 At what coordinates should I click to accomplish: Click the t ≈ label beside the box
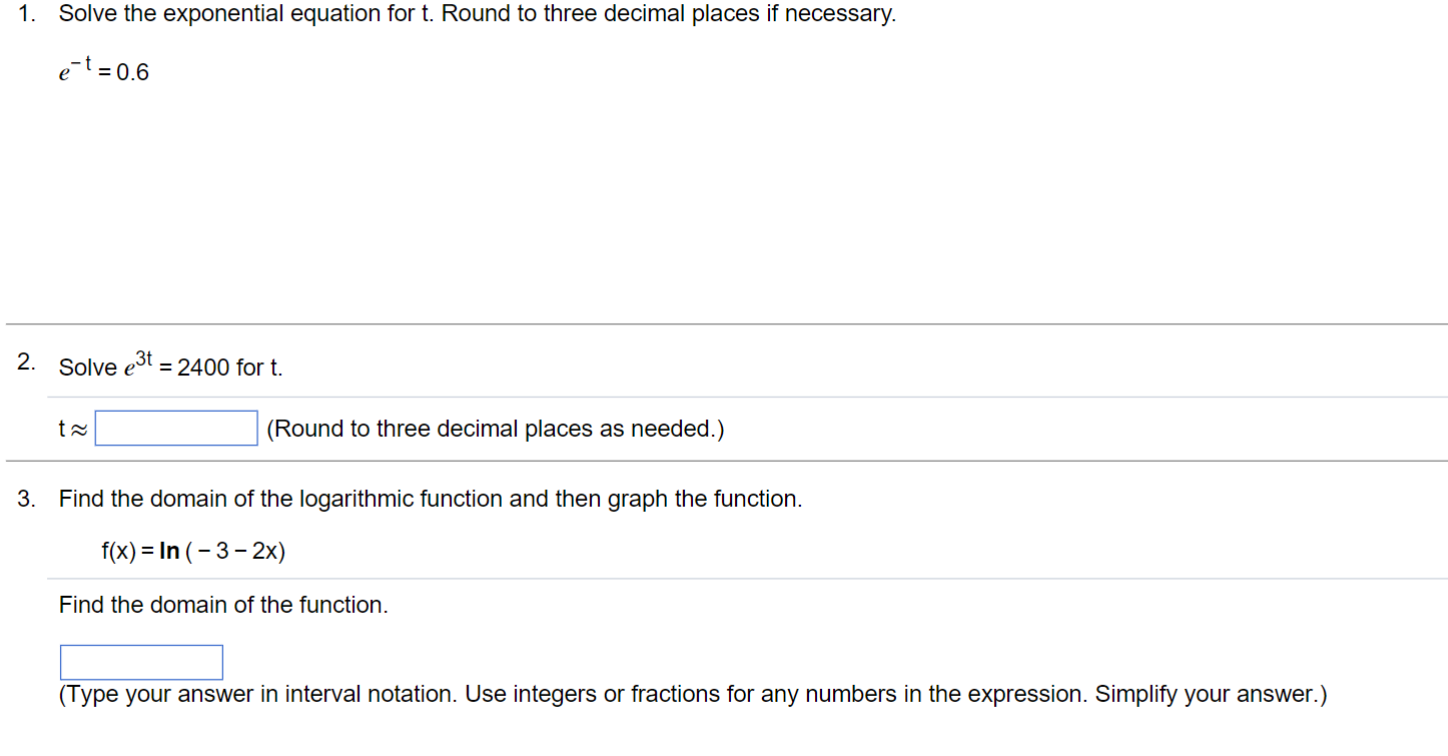74,428
